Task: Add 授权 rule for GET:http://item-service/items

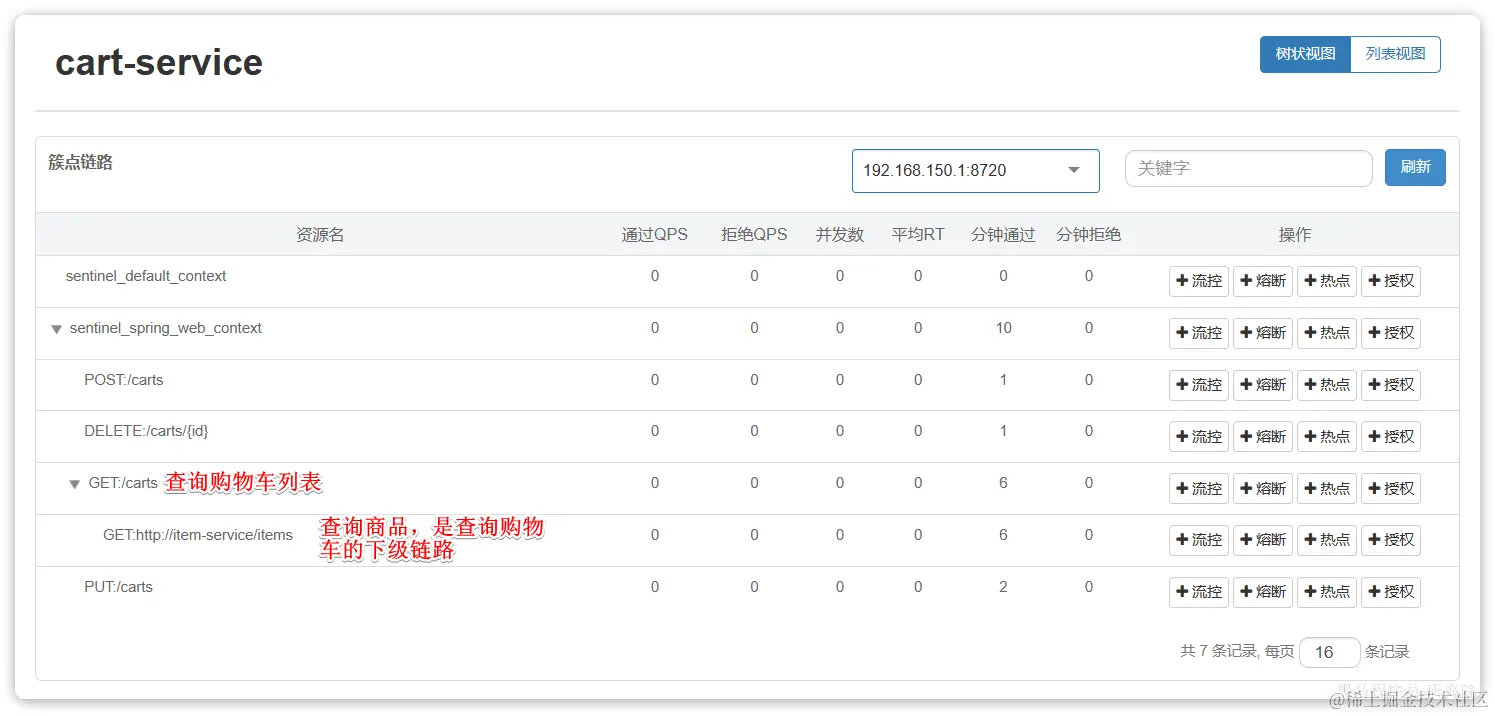Action: click(1391, 540)
